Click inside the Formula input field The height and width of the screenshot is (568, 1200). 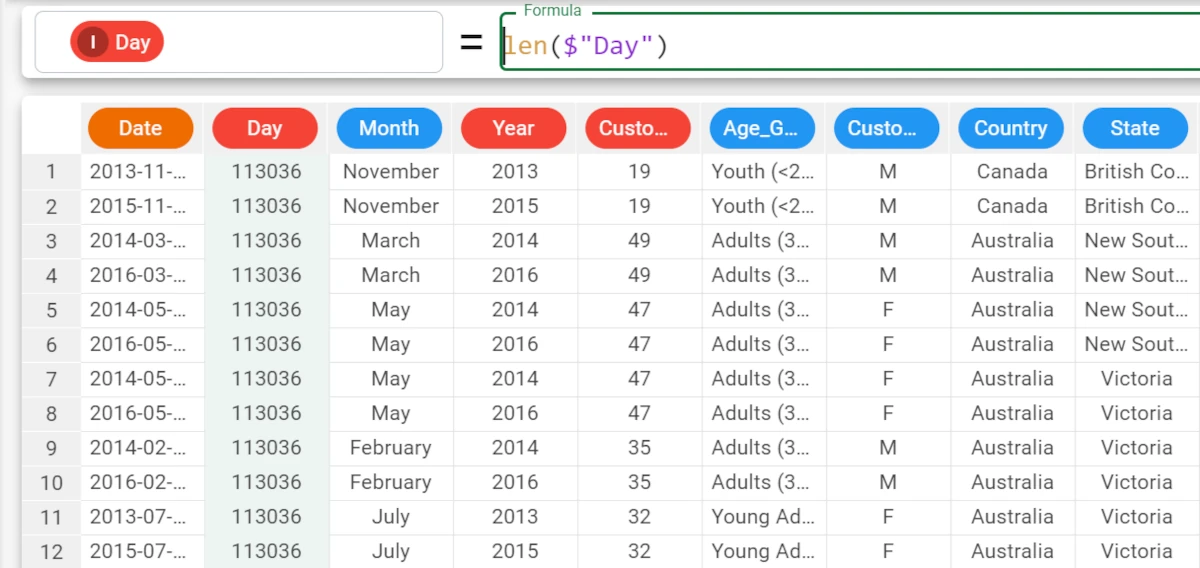850,44
